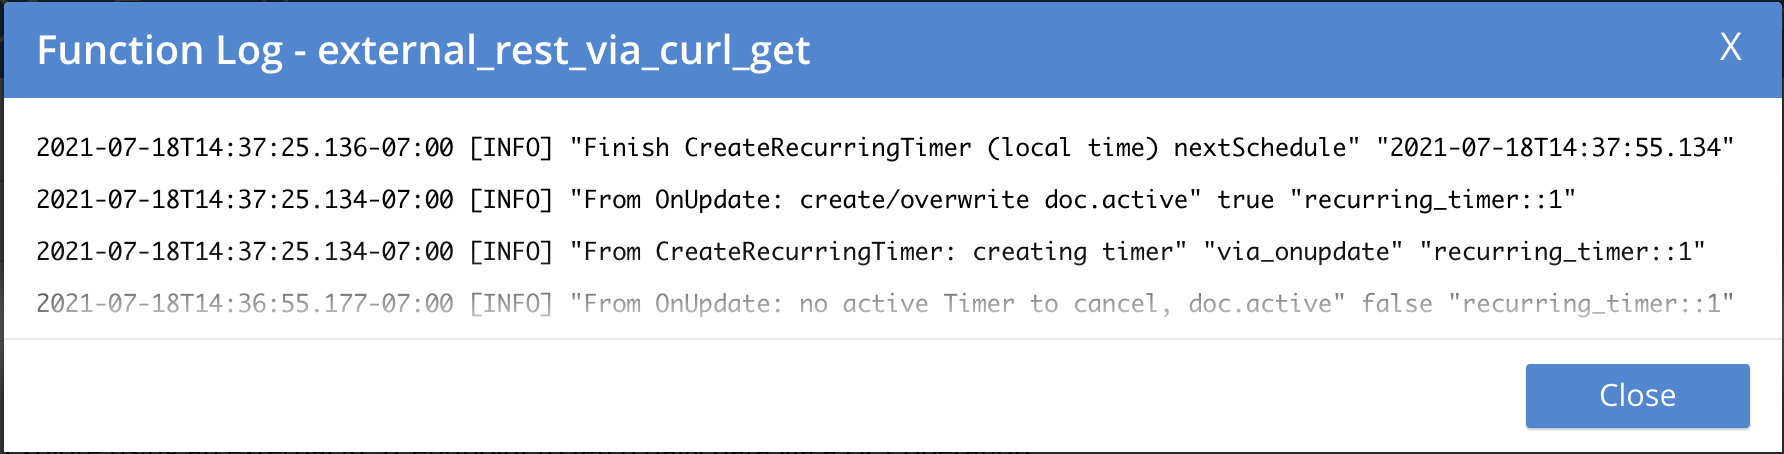The height and width of the screenshot is (454, 1784).
Task: Click recurring_timer::1 on the creating timer line
Action: click(1562, 252)
